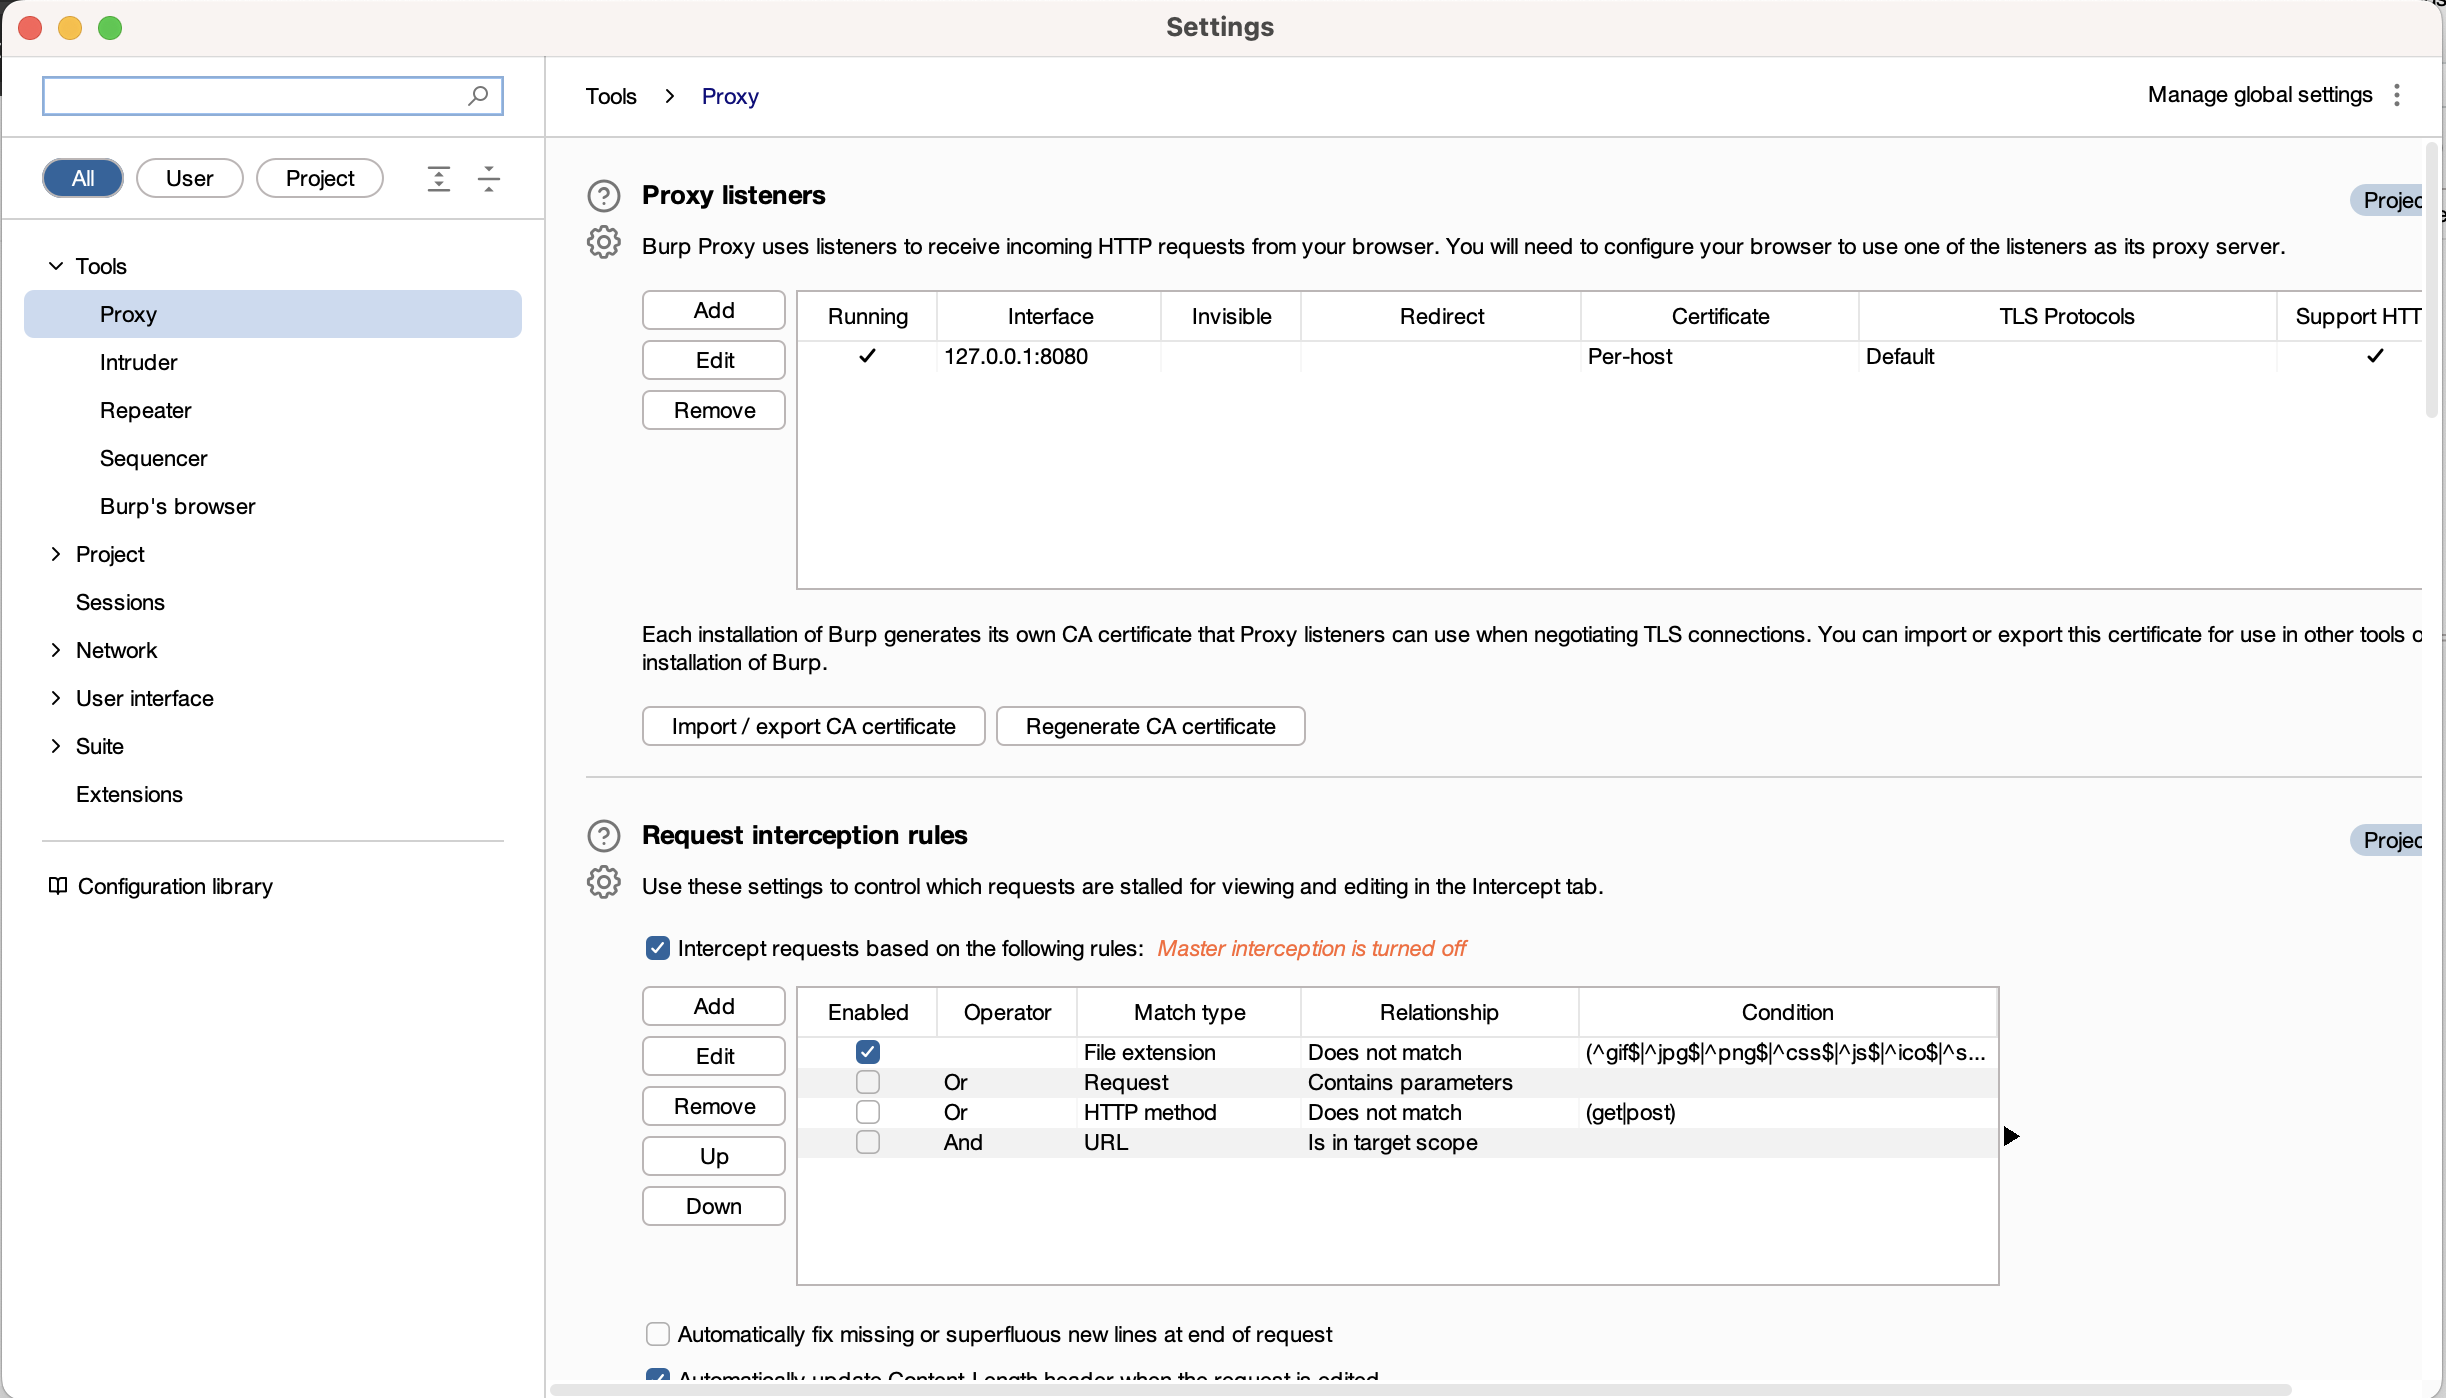Move the interception rule Down

[x=714, y=1206]
